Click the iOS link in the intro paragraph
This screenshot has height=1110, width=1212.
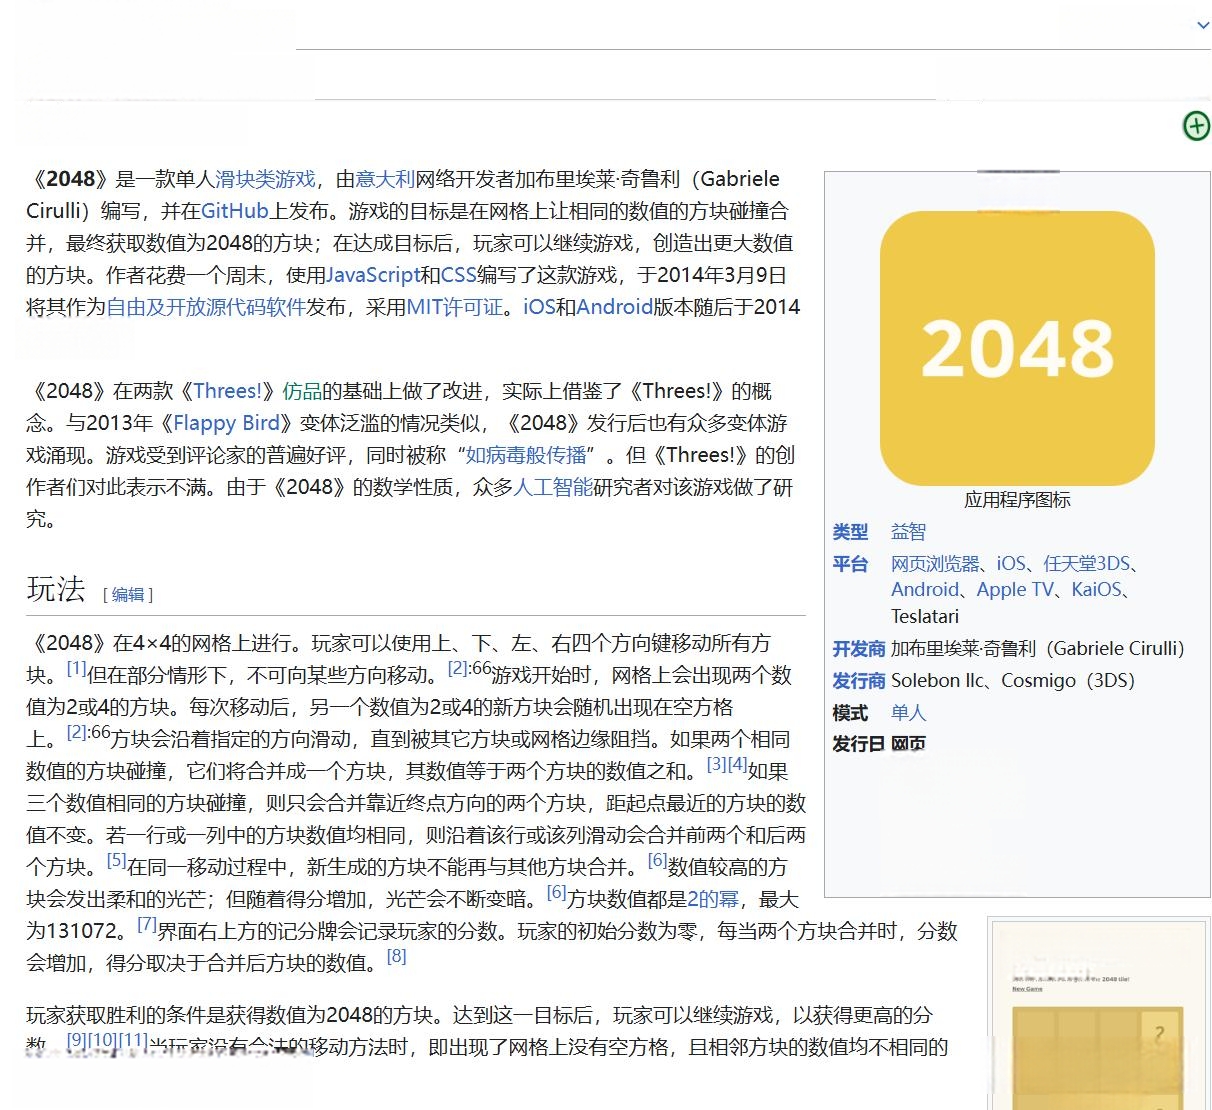click(x=539, y=307)
